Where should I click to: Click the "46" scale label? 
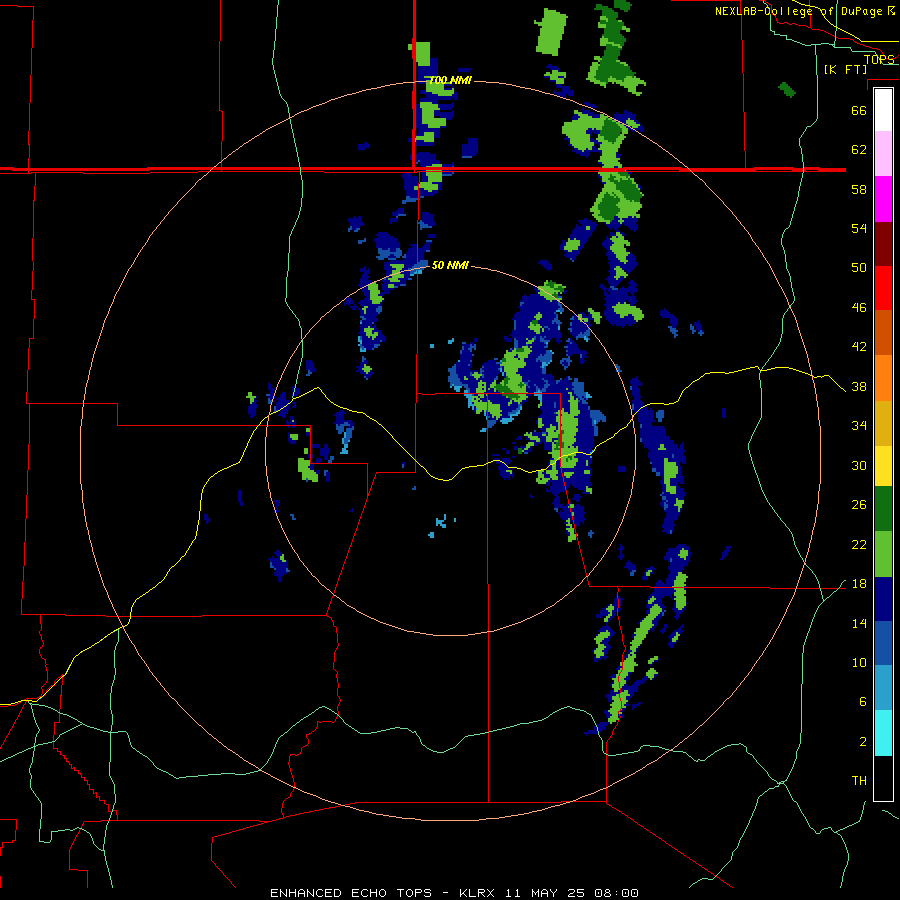(859, 308)
